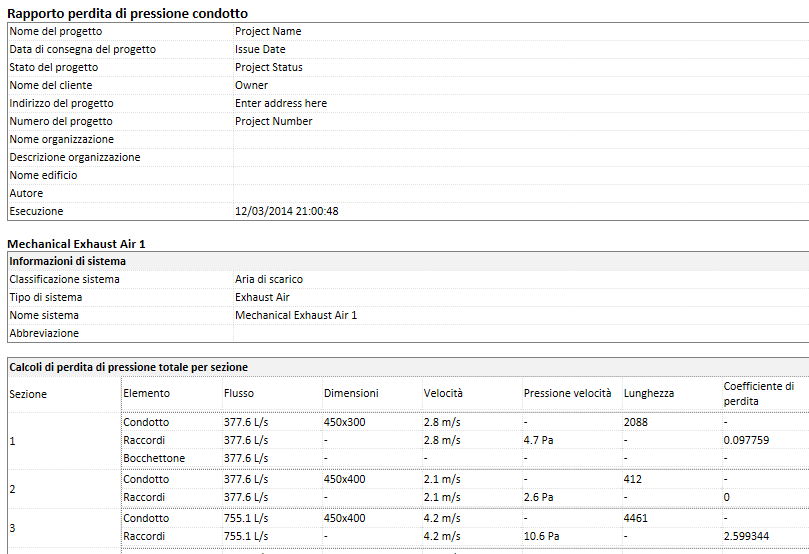The image size is (809, 554).
Task: Select the 'Aria di scarico' classification value
Action: (269, 279)
